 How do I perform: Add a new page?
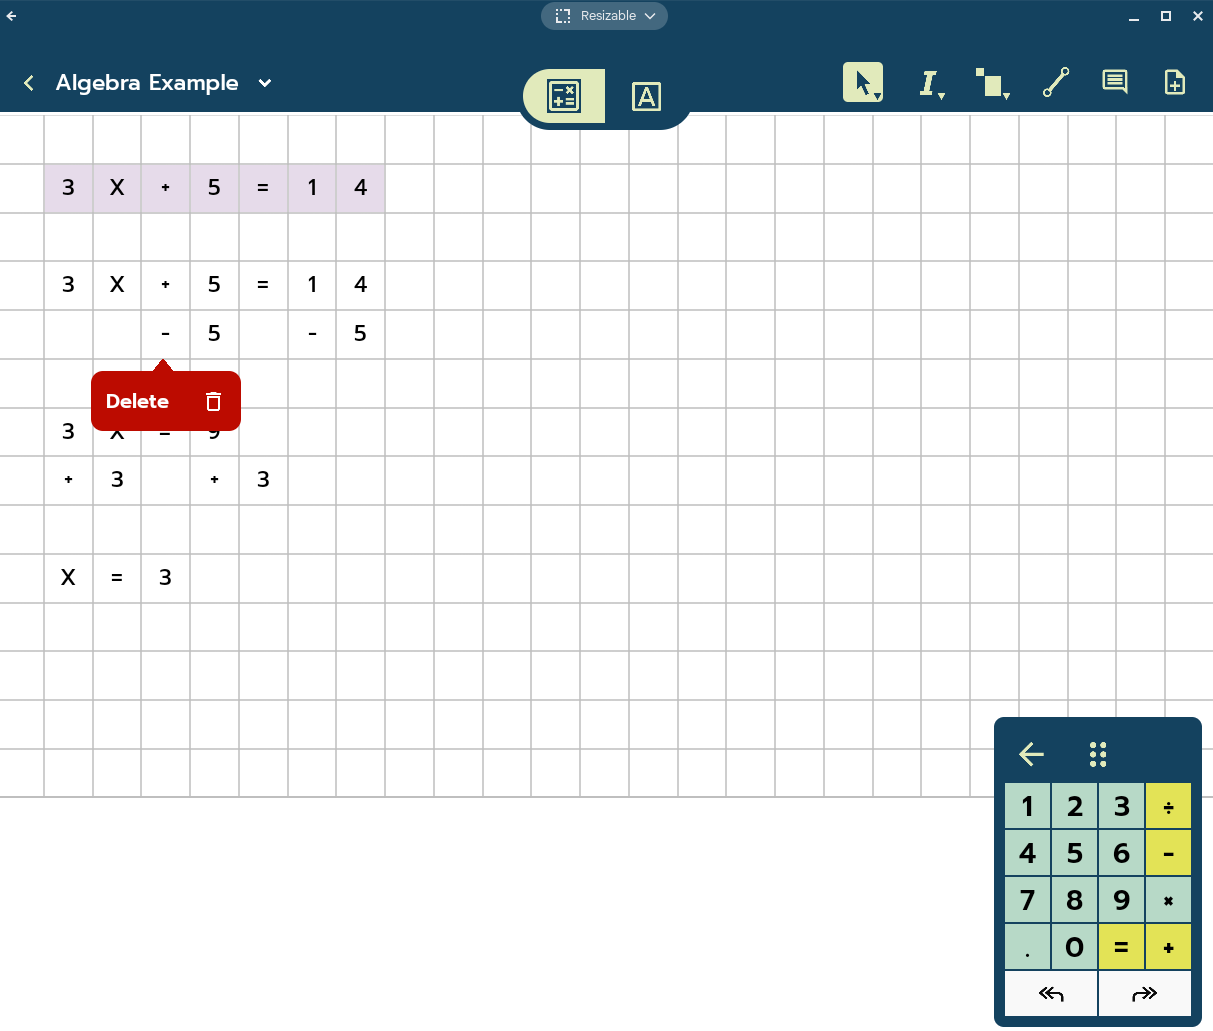click(x=1175, y=82)
